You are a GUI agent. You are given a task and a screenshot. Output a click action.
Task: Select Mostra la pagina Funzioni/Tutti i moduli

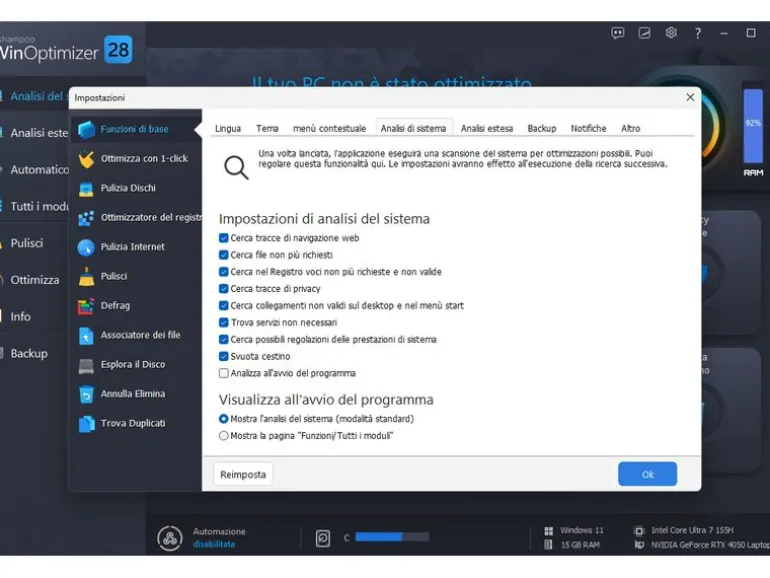tap(223, 436)
